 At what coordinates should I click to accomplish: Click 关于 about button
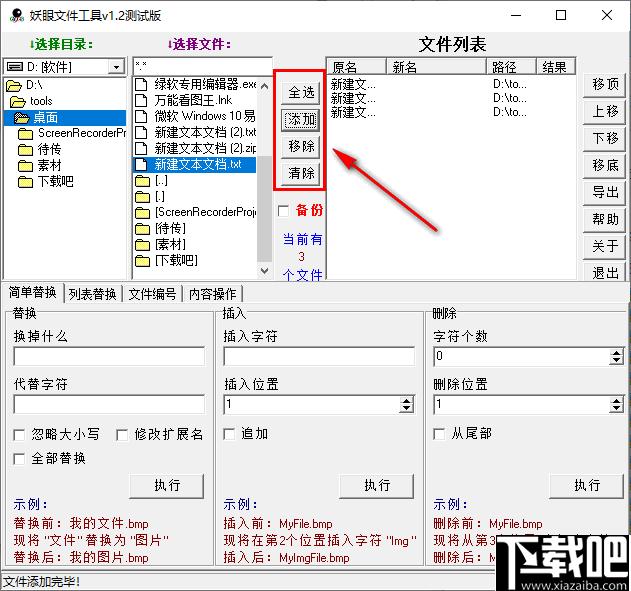604,246
